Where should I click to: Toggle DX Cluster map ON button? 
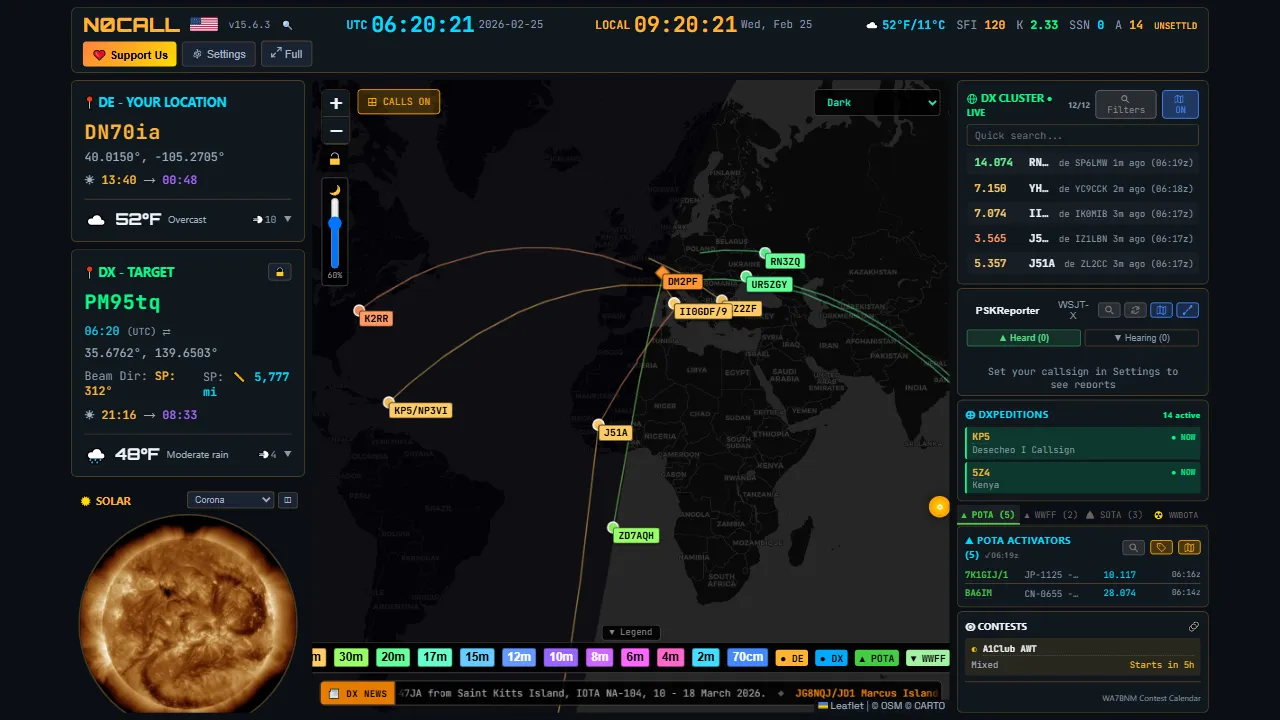[x=1180, y=104]
